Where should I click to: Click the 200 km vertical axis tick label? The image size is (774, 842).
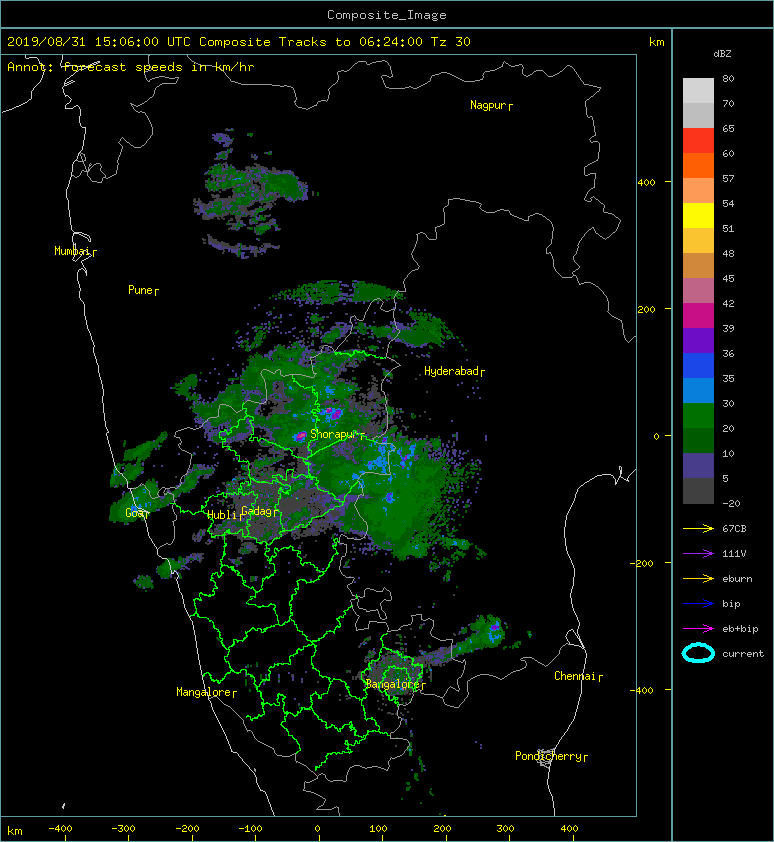coord(647,310)
